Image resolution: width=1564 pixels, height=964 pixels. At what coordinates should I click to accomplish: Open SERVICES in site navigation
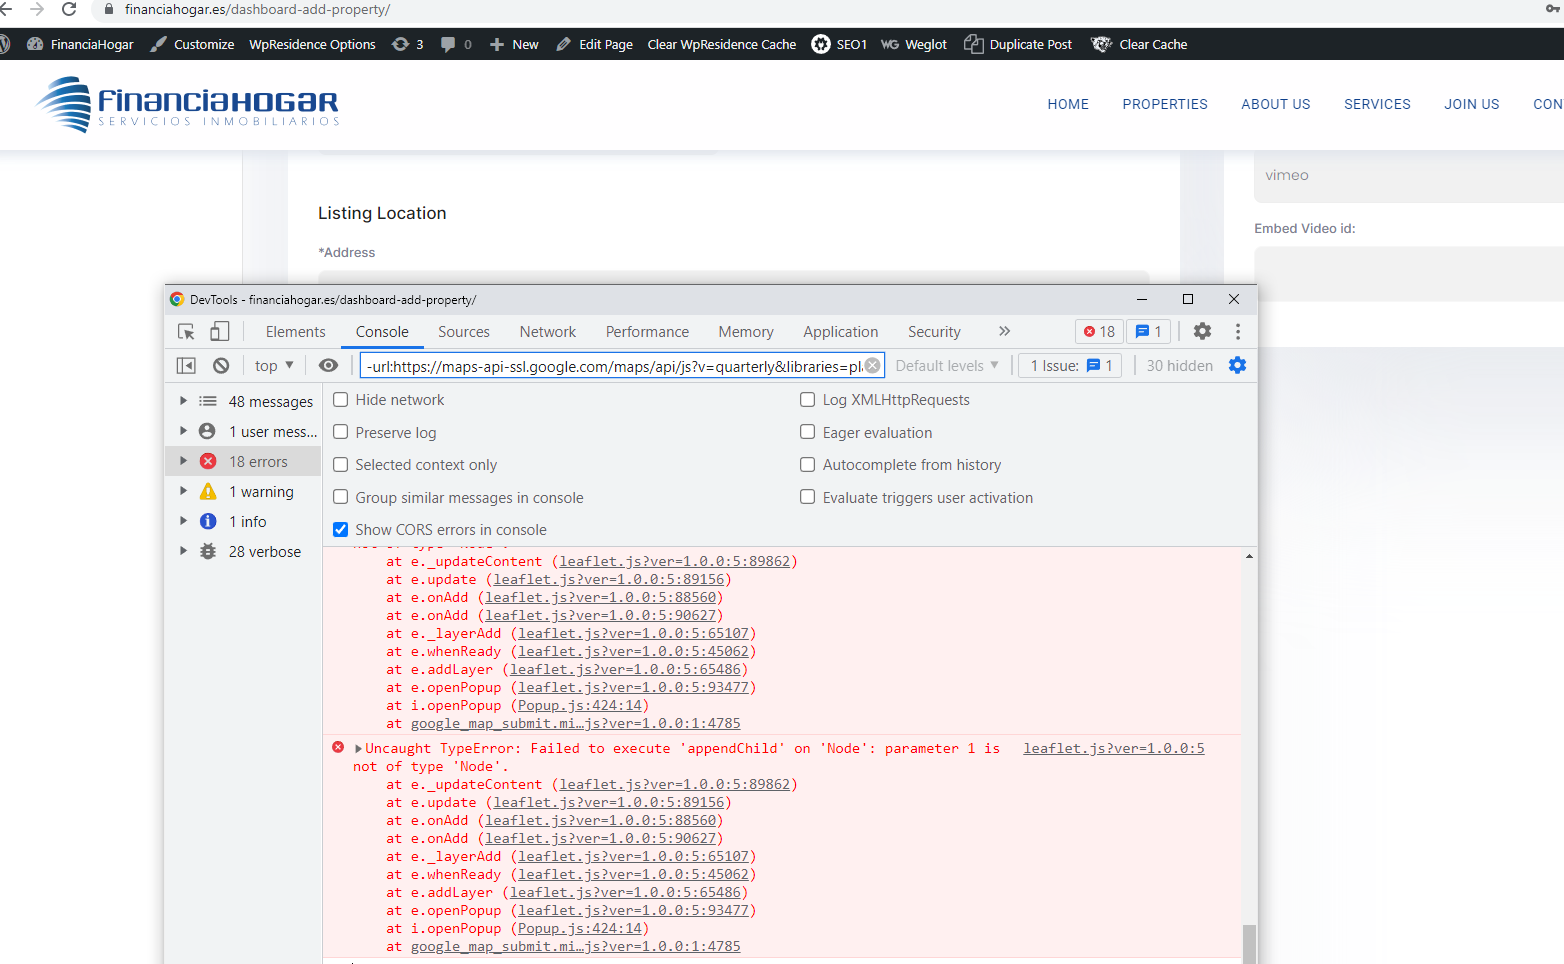coord(1377,104)
